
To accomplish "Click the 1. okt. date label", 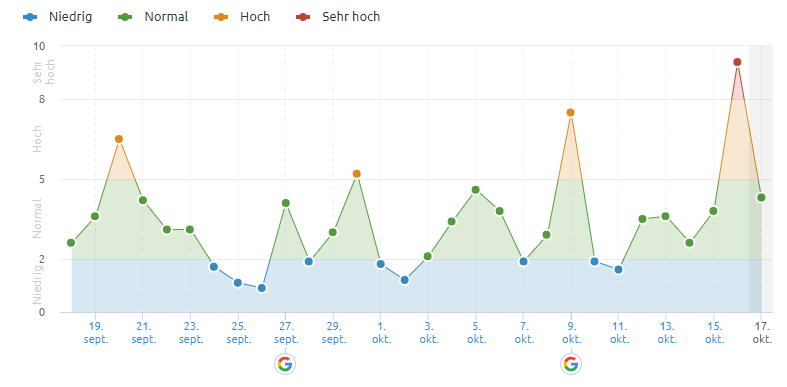I will [381, 333].
